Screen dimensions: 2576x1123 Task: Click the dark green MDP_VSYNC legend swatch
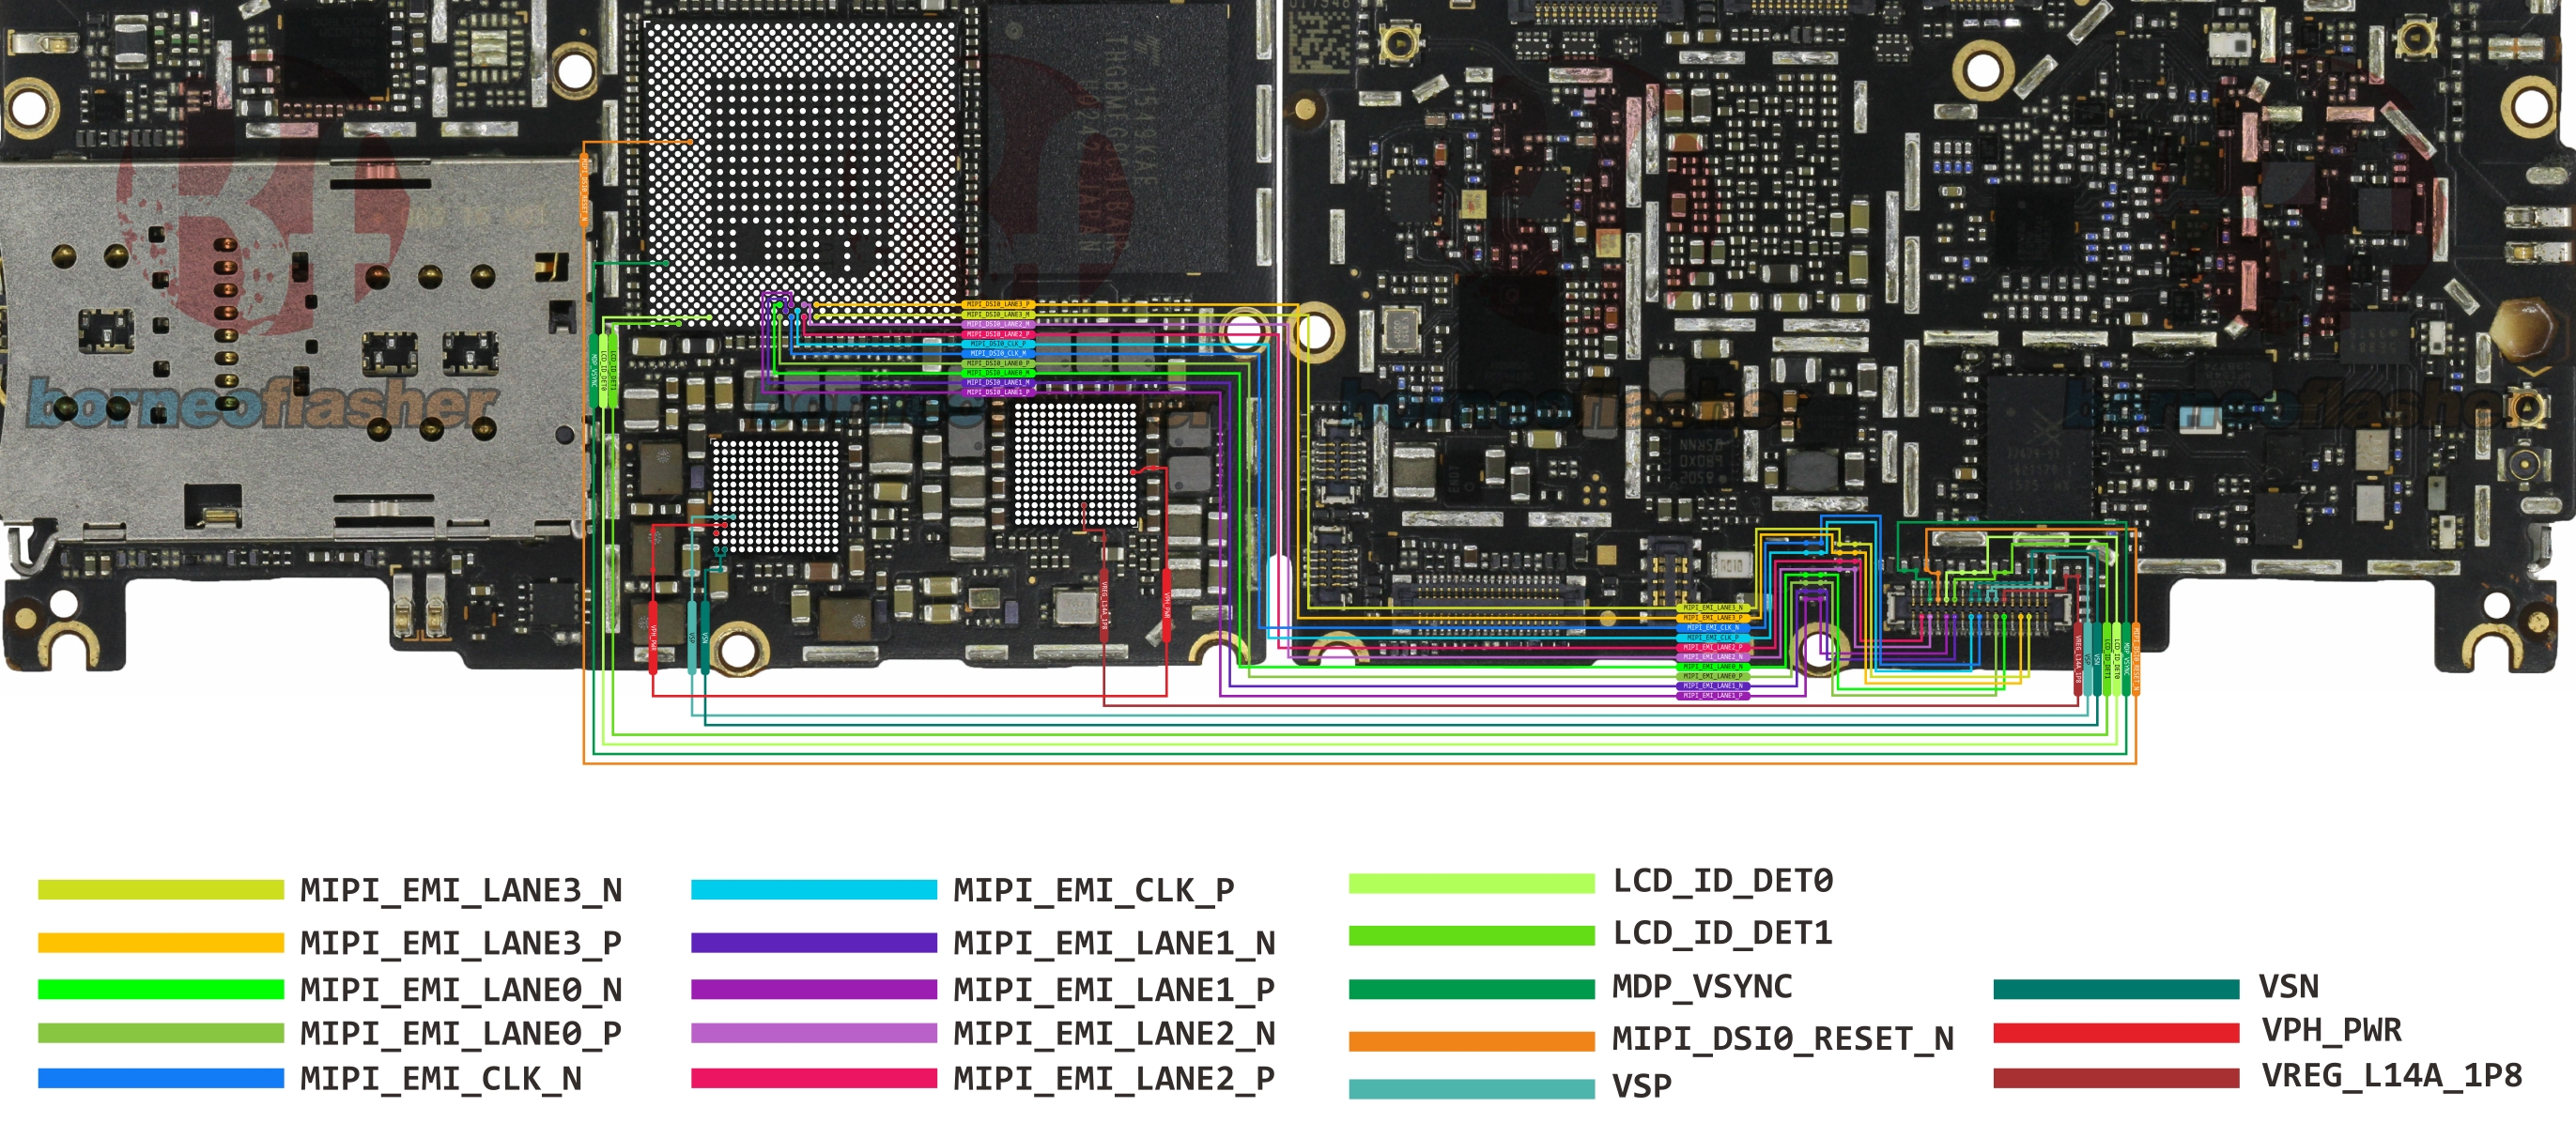point(1471,989)
